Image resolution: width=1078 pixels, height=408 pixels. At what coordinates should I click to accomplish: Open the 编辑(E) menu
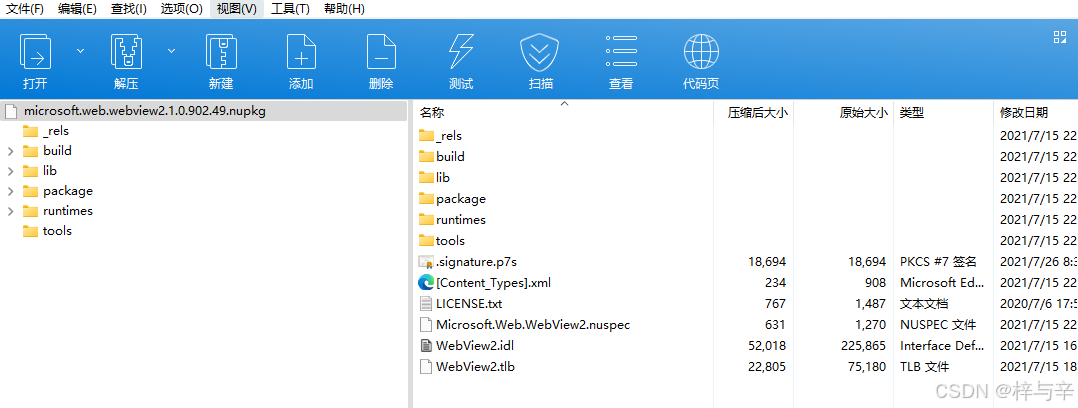pos(77,9)
